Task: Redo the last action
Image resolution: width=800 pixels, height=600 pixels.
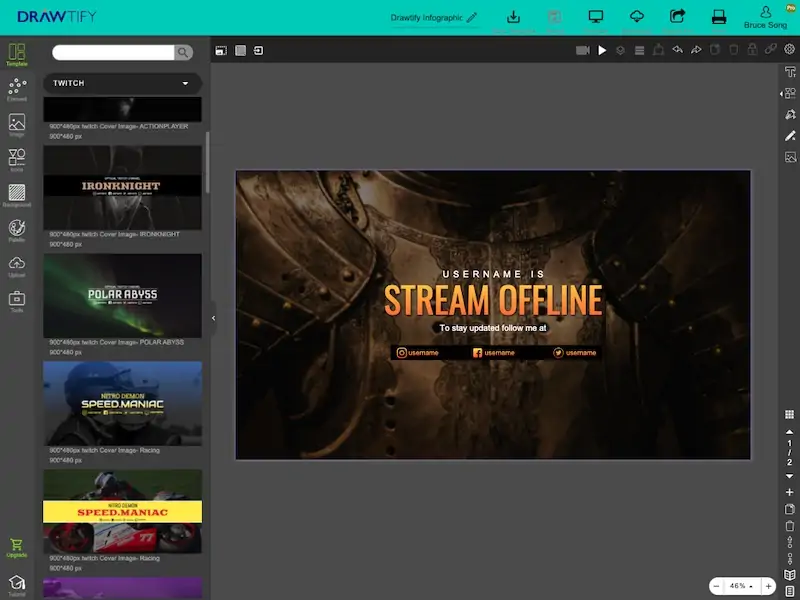Action: click(x=696, y=49)
